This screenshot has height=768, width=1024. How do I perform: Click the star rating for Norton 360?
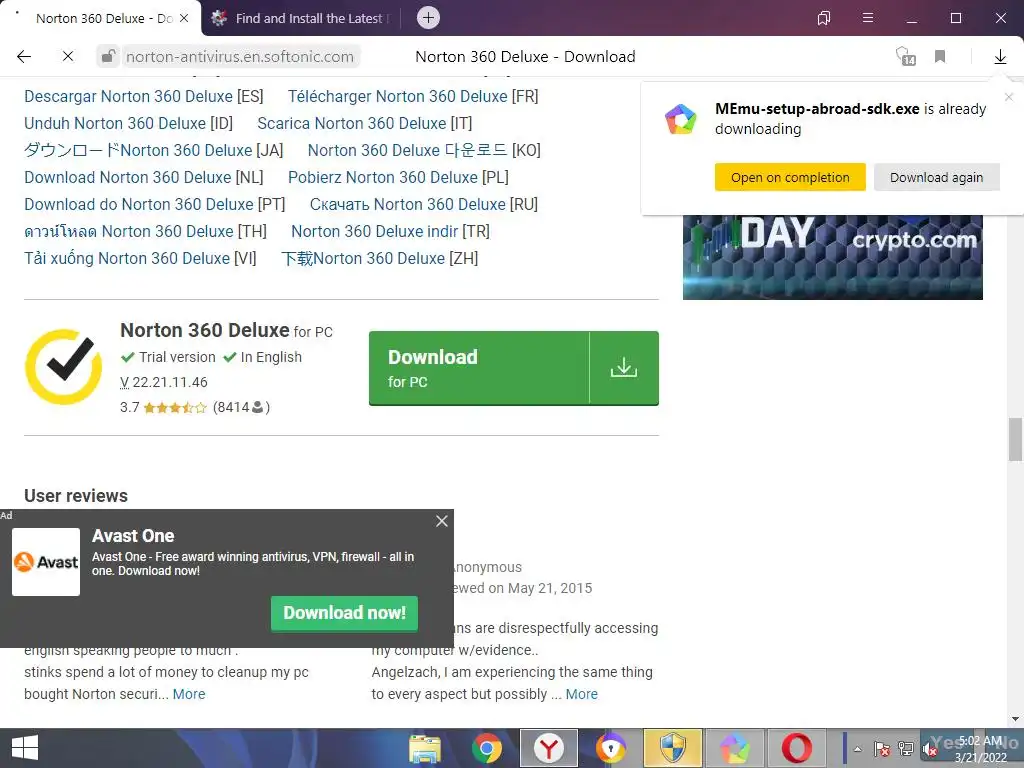click(x=175, y=408)
